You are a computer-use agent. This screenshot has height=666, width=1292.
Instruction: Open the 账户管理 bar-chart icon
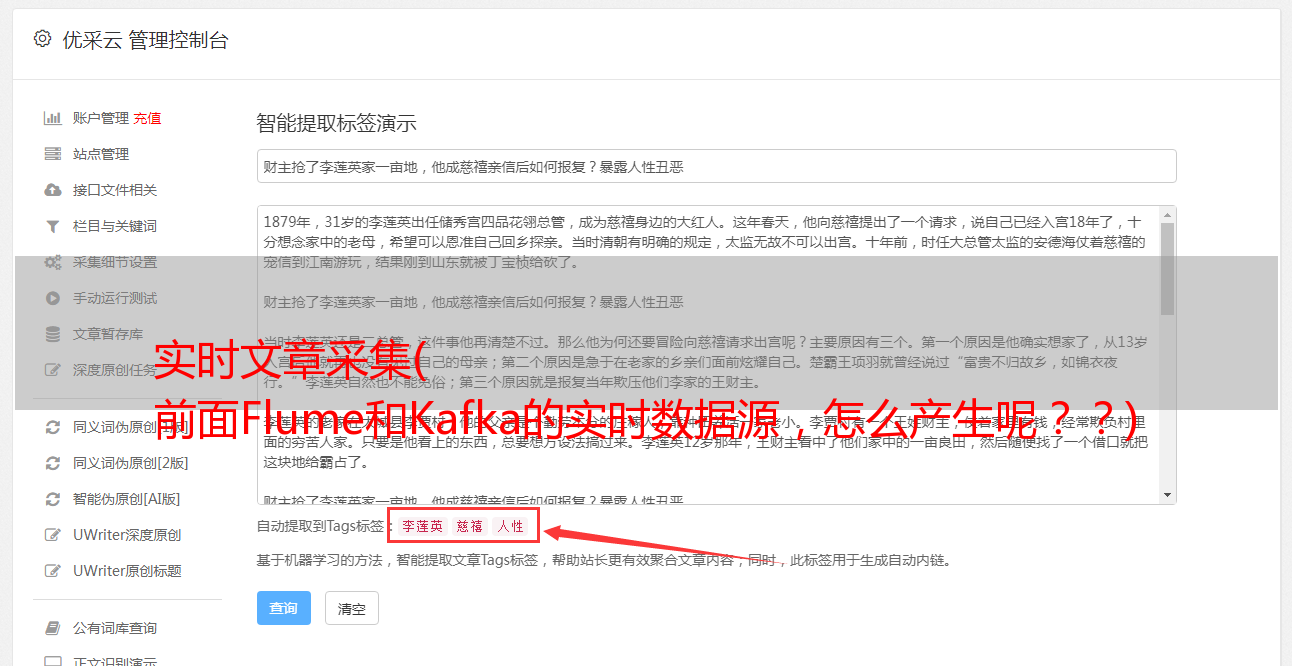click(53, 118)
